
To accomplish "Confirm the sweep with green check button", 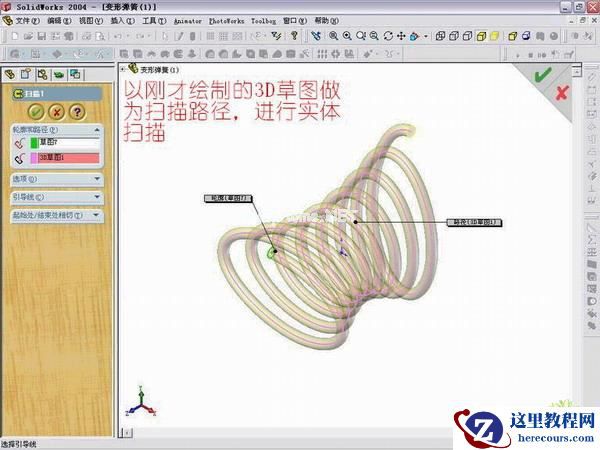I will click(x=36, y=112).
